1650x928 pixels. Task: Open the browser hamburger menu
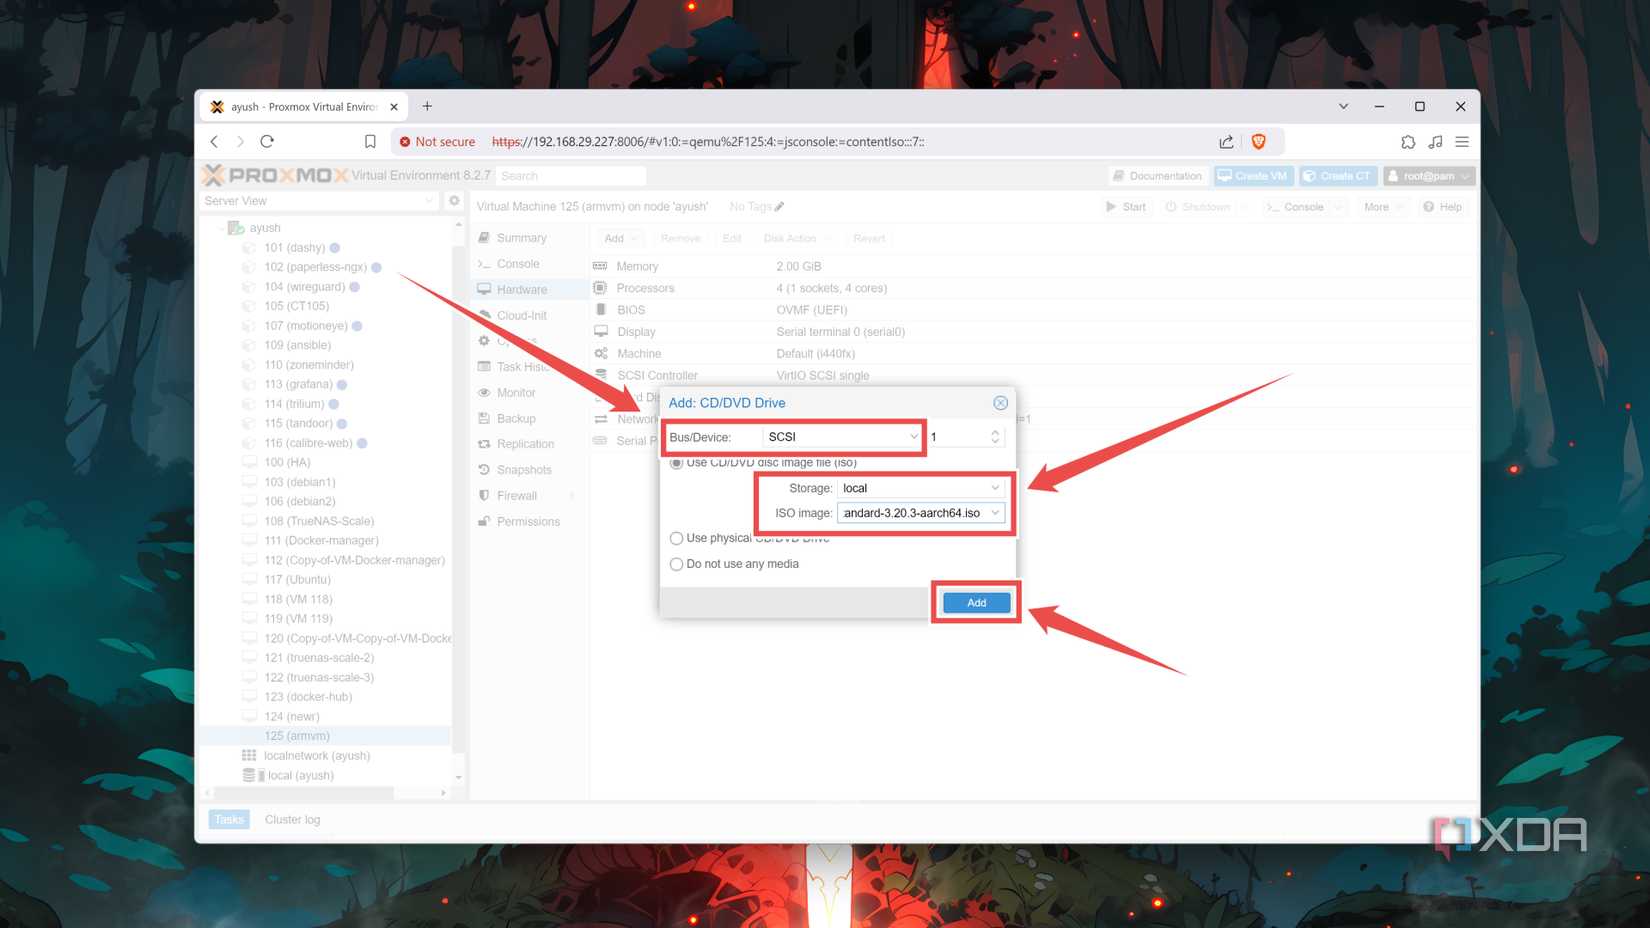pyautogui.click(x=1462, y=142)
